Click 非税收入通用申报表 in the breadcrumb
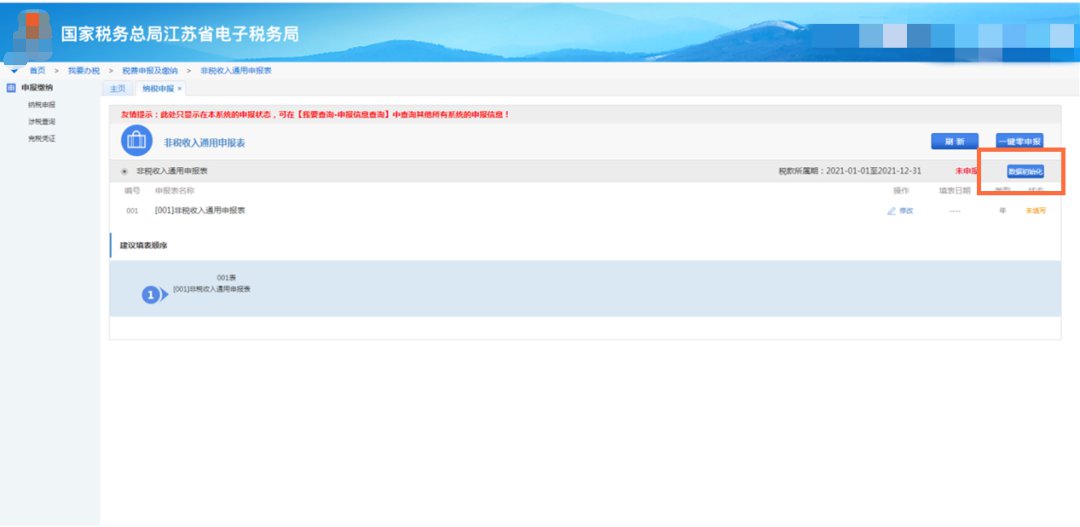 [x=236, y=71]
